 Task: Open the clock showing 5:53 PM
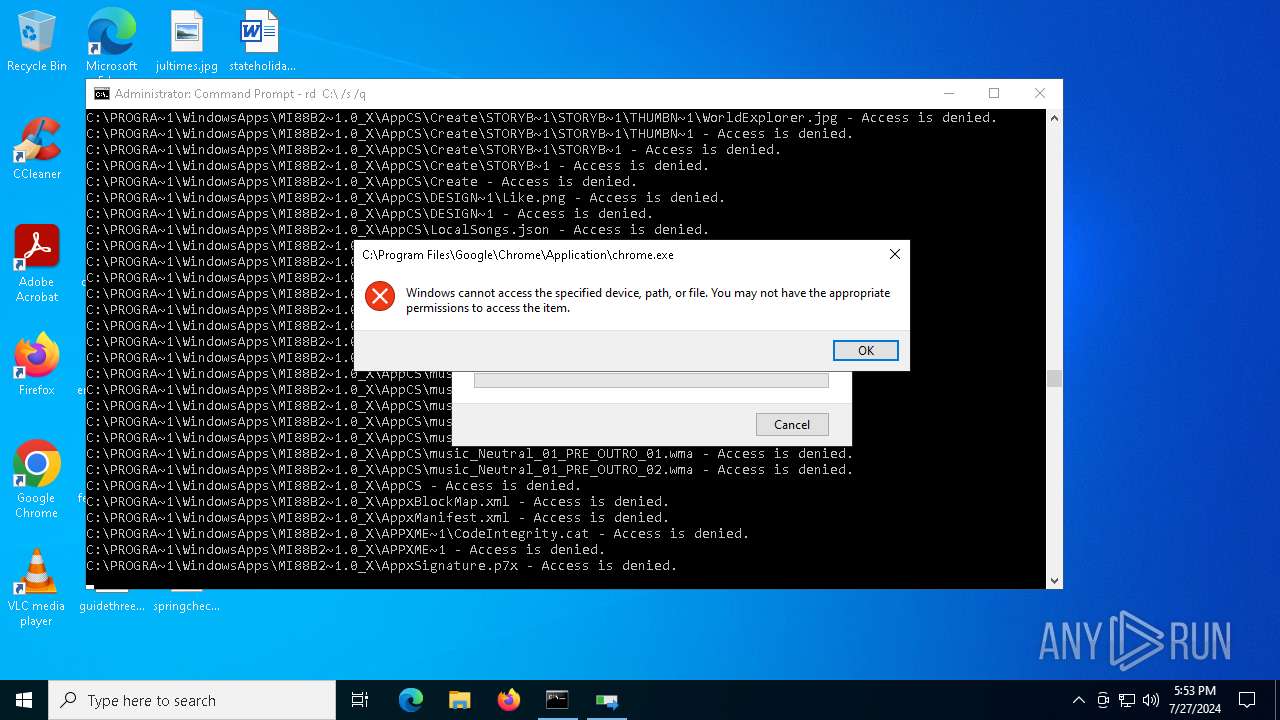coord(1195,700)
